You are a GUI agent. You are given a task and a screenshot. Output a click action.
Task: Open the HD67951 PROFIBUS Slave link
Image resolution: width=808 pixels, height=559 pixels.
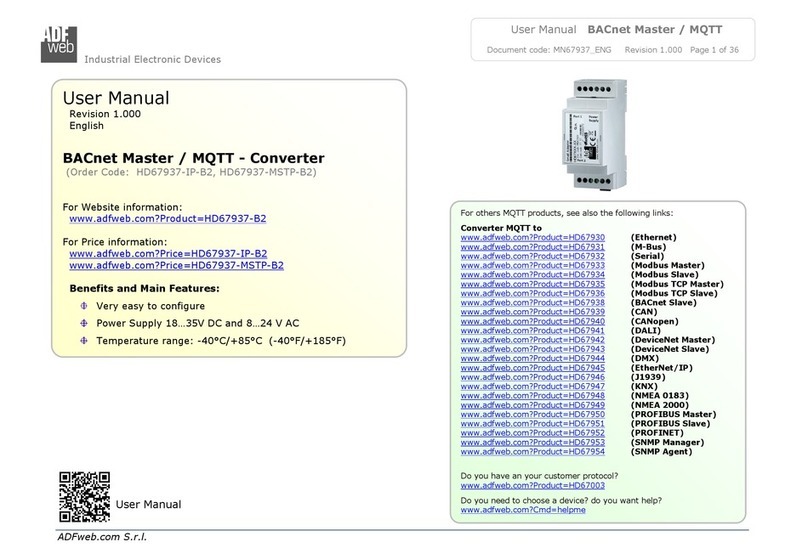533,424
